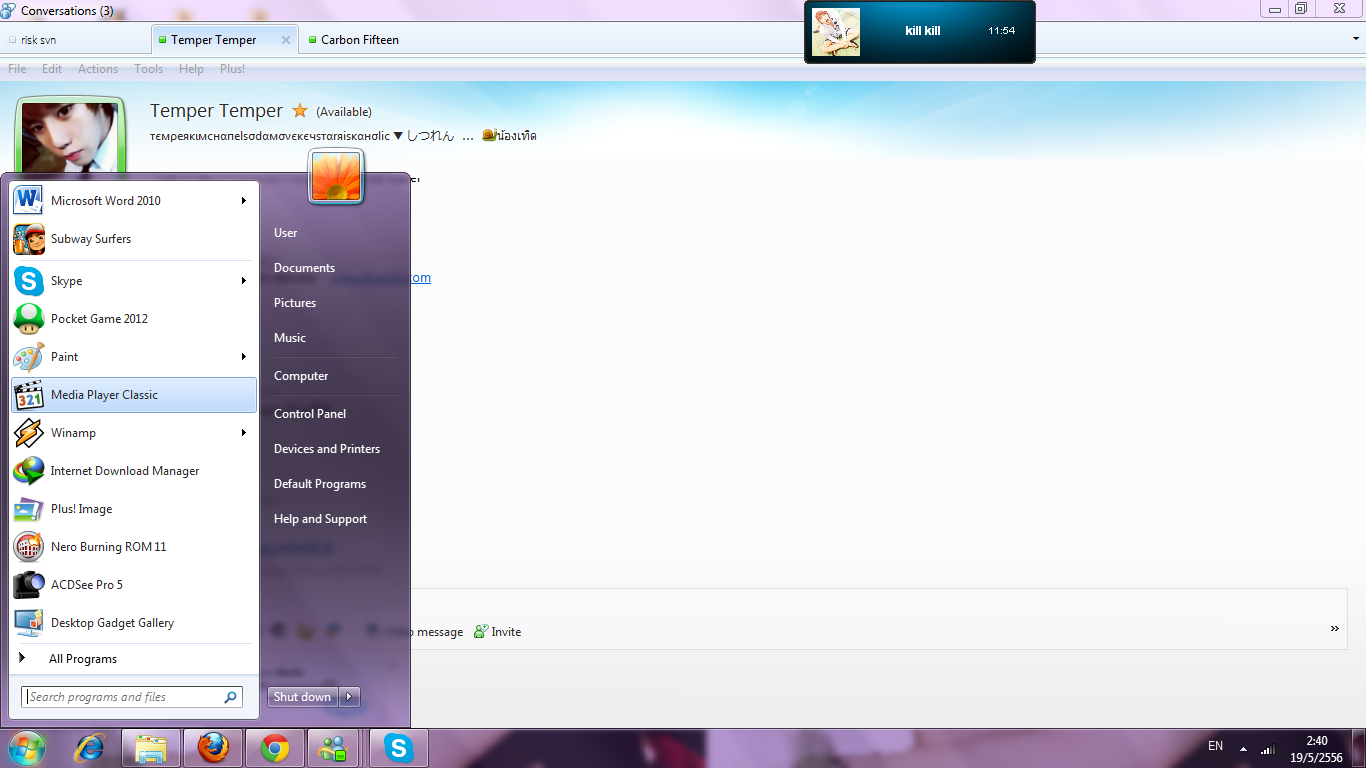Open Pictures from the Start menu
Image resolution: width=1366 pixels, height=768 pixels.
(295, 303)
